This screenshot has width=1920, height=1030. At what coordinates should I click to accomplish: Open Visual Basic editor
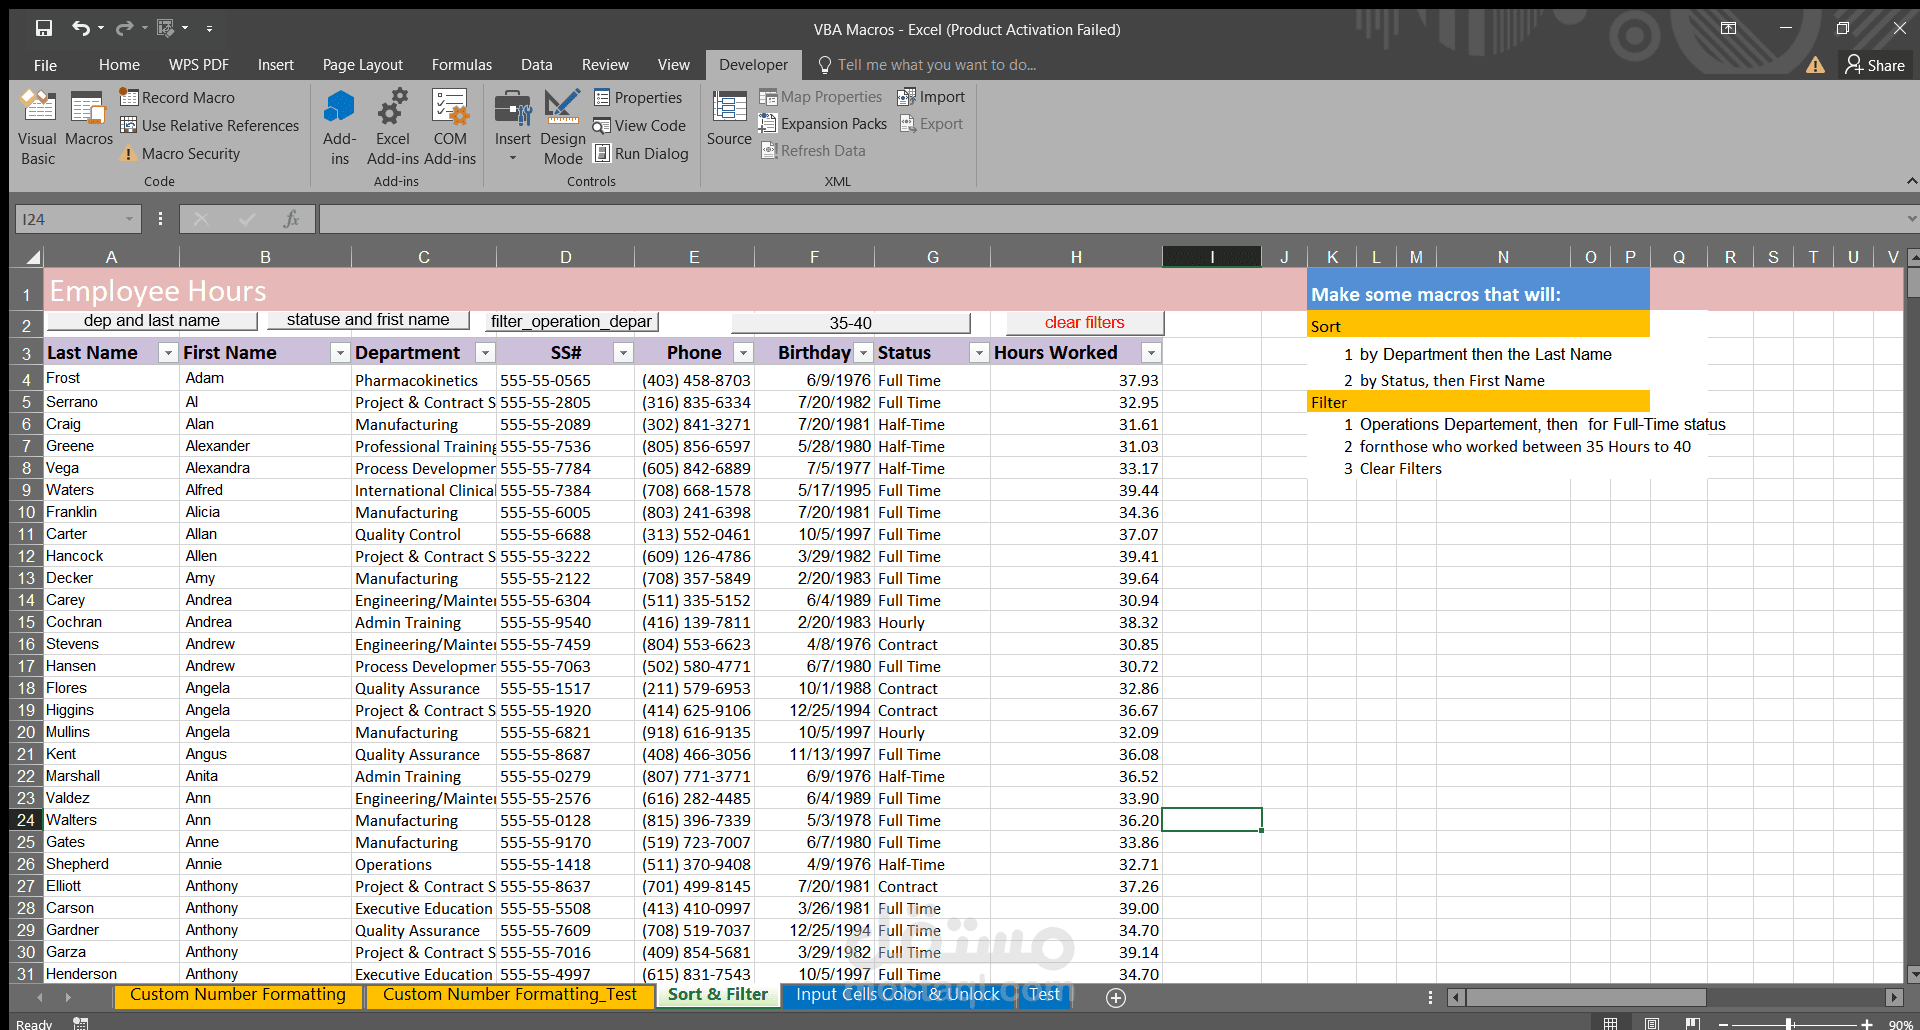pos(37,128)
